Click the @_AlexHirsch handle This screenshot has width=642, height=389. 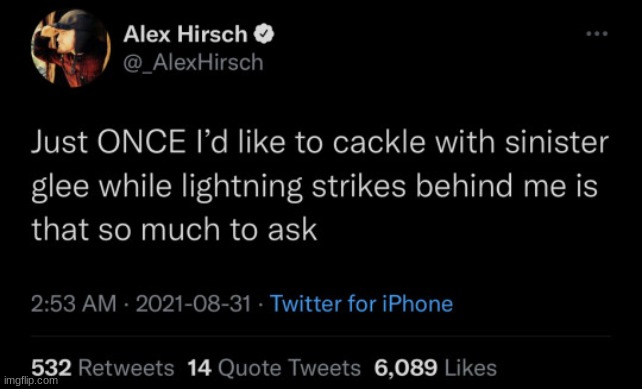click(x=193, y=63)
